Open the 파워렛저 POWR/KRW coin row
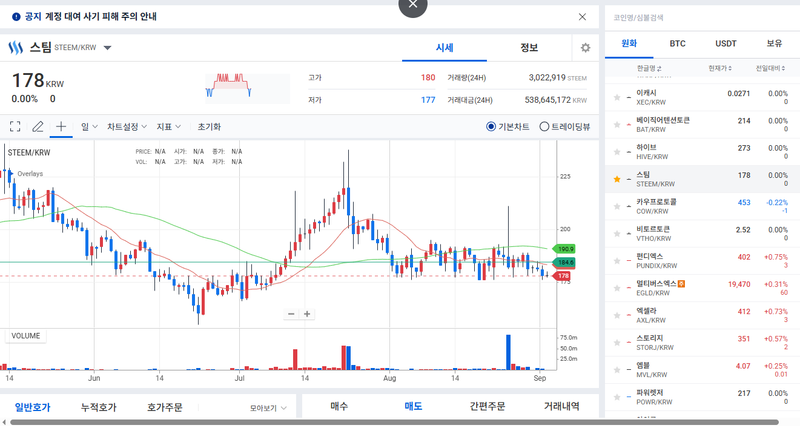The image size is (800, 426). pyautogui.click(x=702, y=397)
